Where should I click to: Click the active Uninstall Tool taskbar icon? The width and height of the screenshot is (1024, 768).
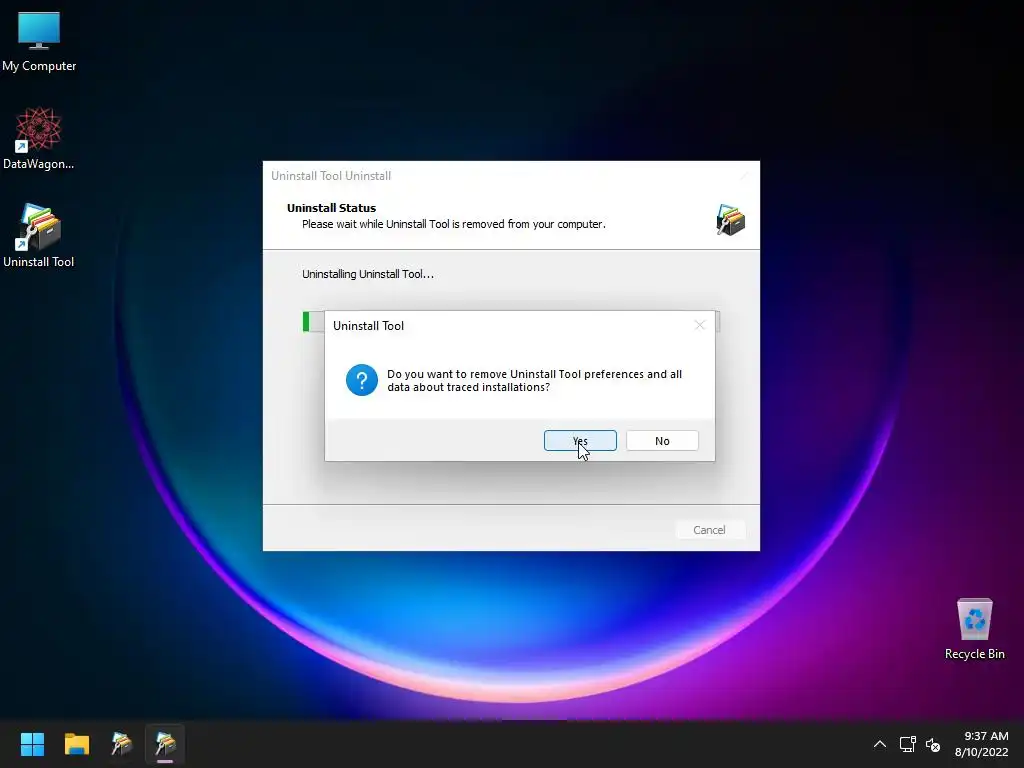pyautogui.click(x=165, y=744)
